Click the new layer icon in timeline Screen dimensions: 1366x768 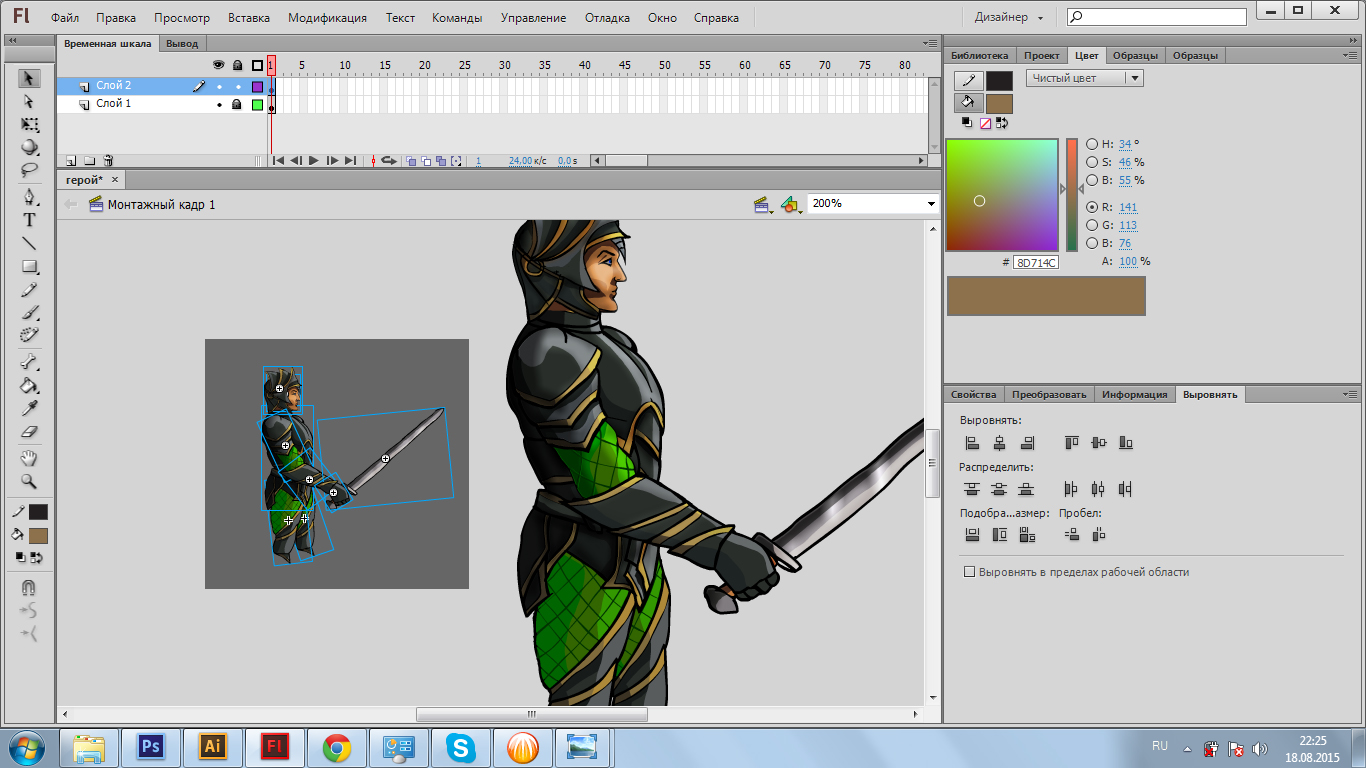[71, 160]
